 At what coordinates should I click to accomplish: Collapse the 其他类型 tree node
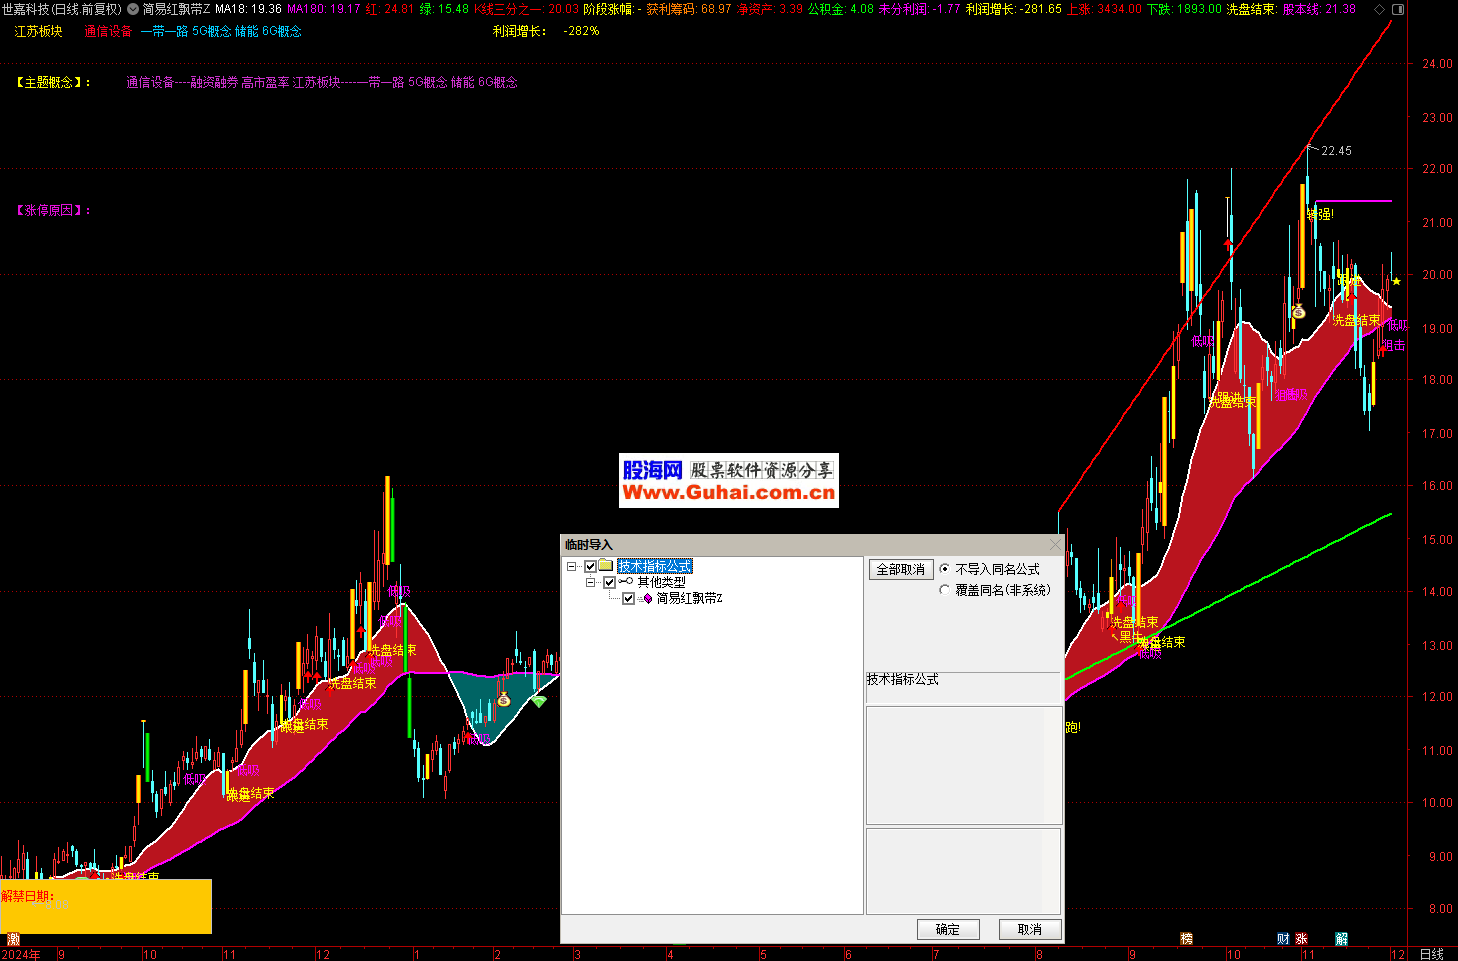(590, 582)
